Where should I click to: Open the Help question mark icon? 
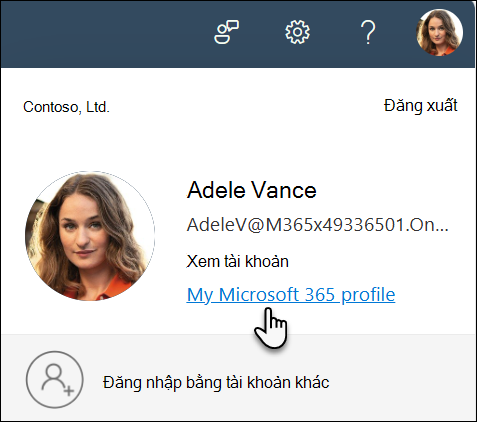pos(368,32)
